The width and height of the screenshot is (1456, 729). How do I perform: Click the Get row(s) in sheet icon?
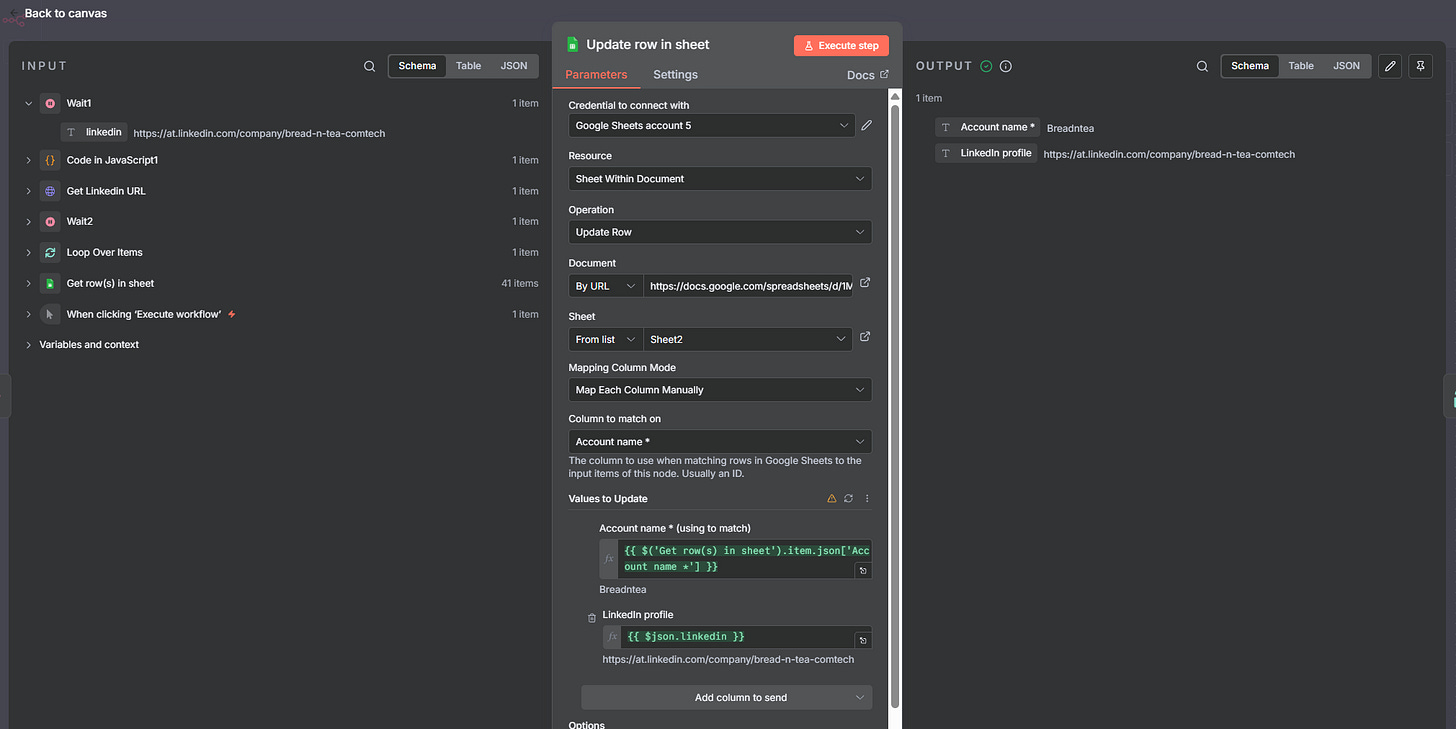[50, 283]
